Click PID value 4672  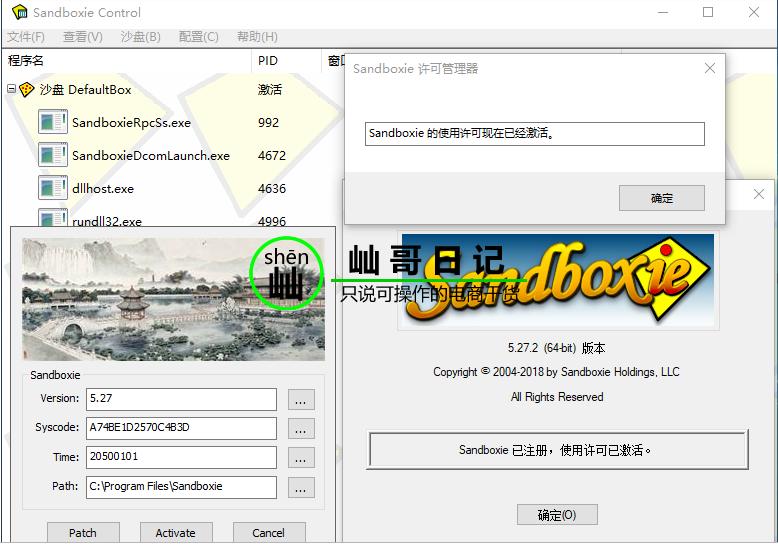point(272,156)
